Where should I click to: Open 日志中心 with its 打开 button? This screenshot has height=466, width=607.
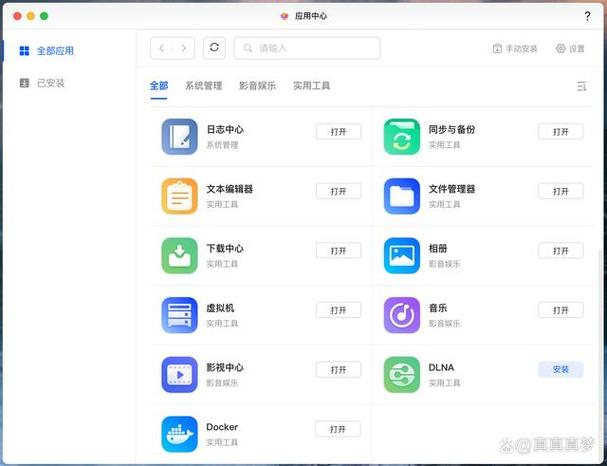pos(338,132)
